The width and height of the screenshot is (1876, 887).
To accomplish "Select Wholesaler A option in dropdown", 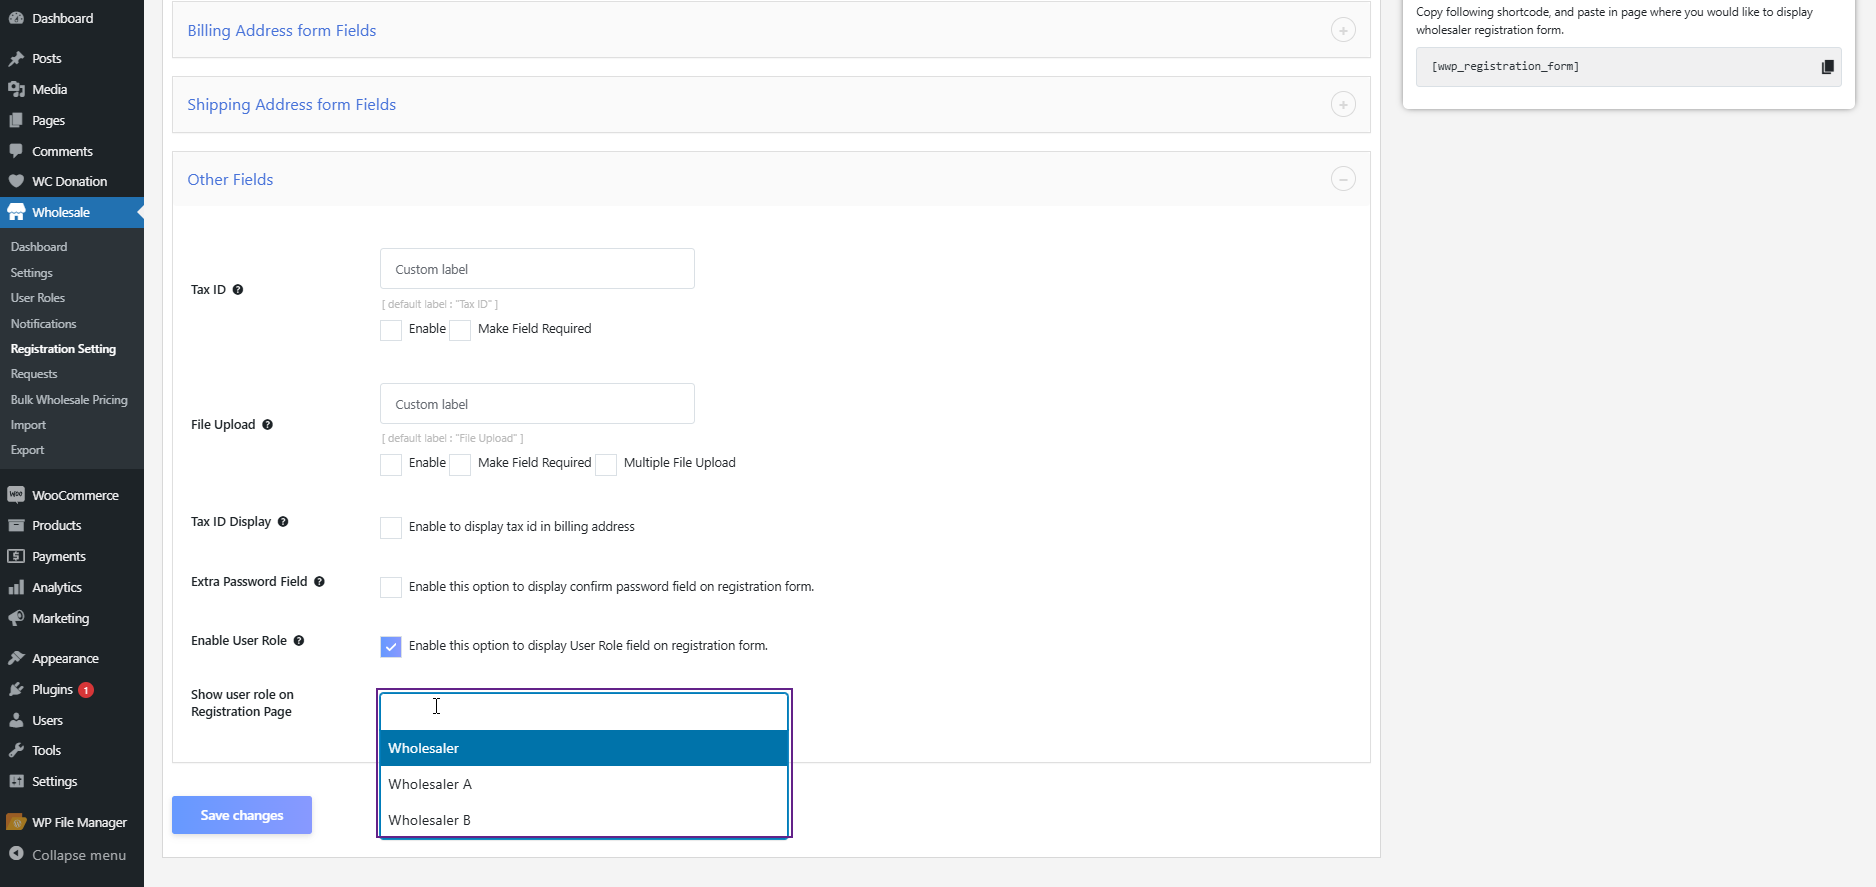I will coord(584,784).
